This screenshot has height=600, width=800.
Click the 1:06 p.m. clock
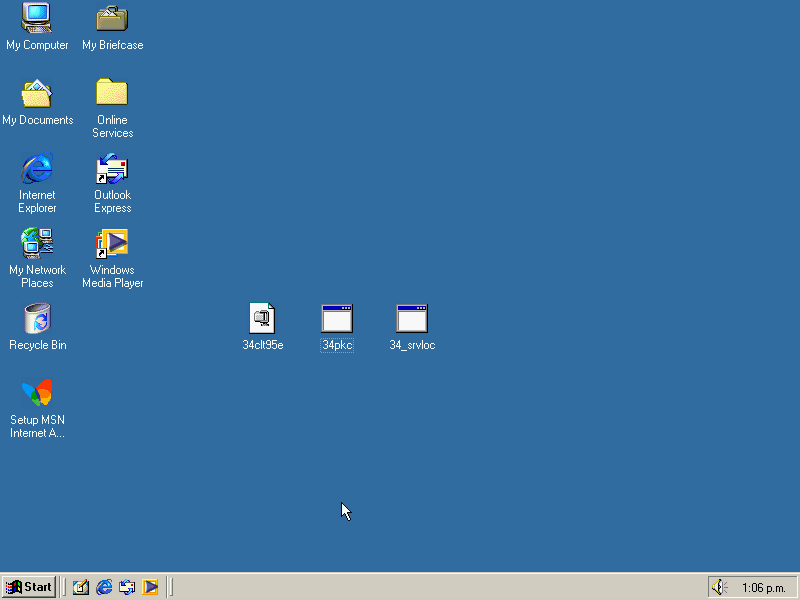[x=763, y=588]
